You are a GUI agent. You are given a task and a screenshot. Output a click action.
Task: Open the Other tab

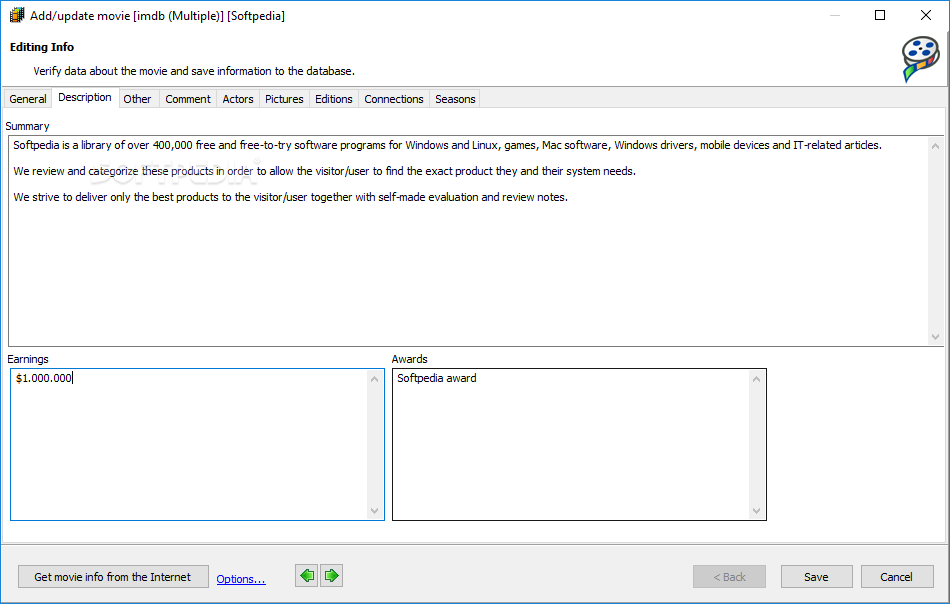coord(138,99)
